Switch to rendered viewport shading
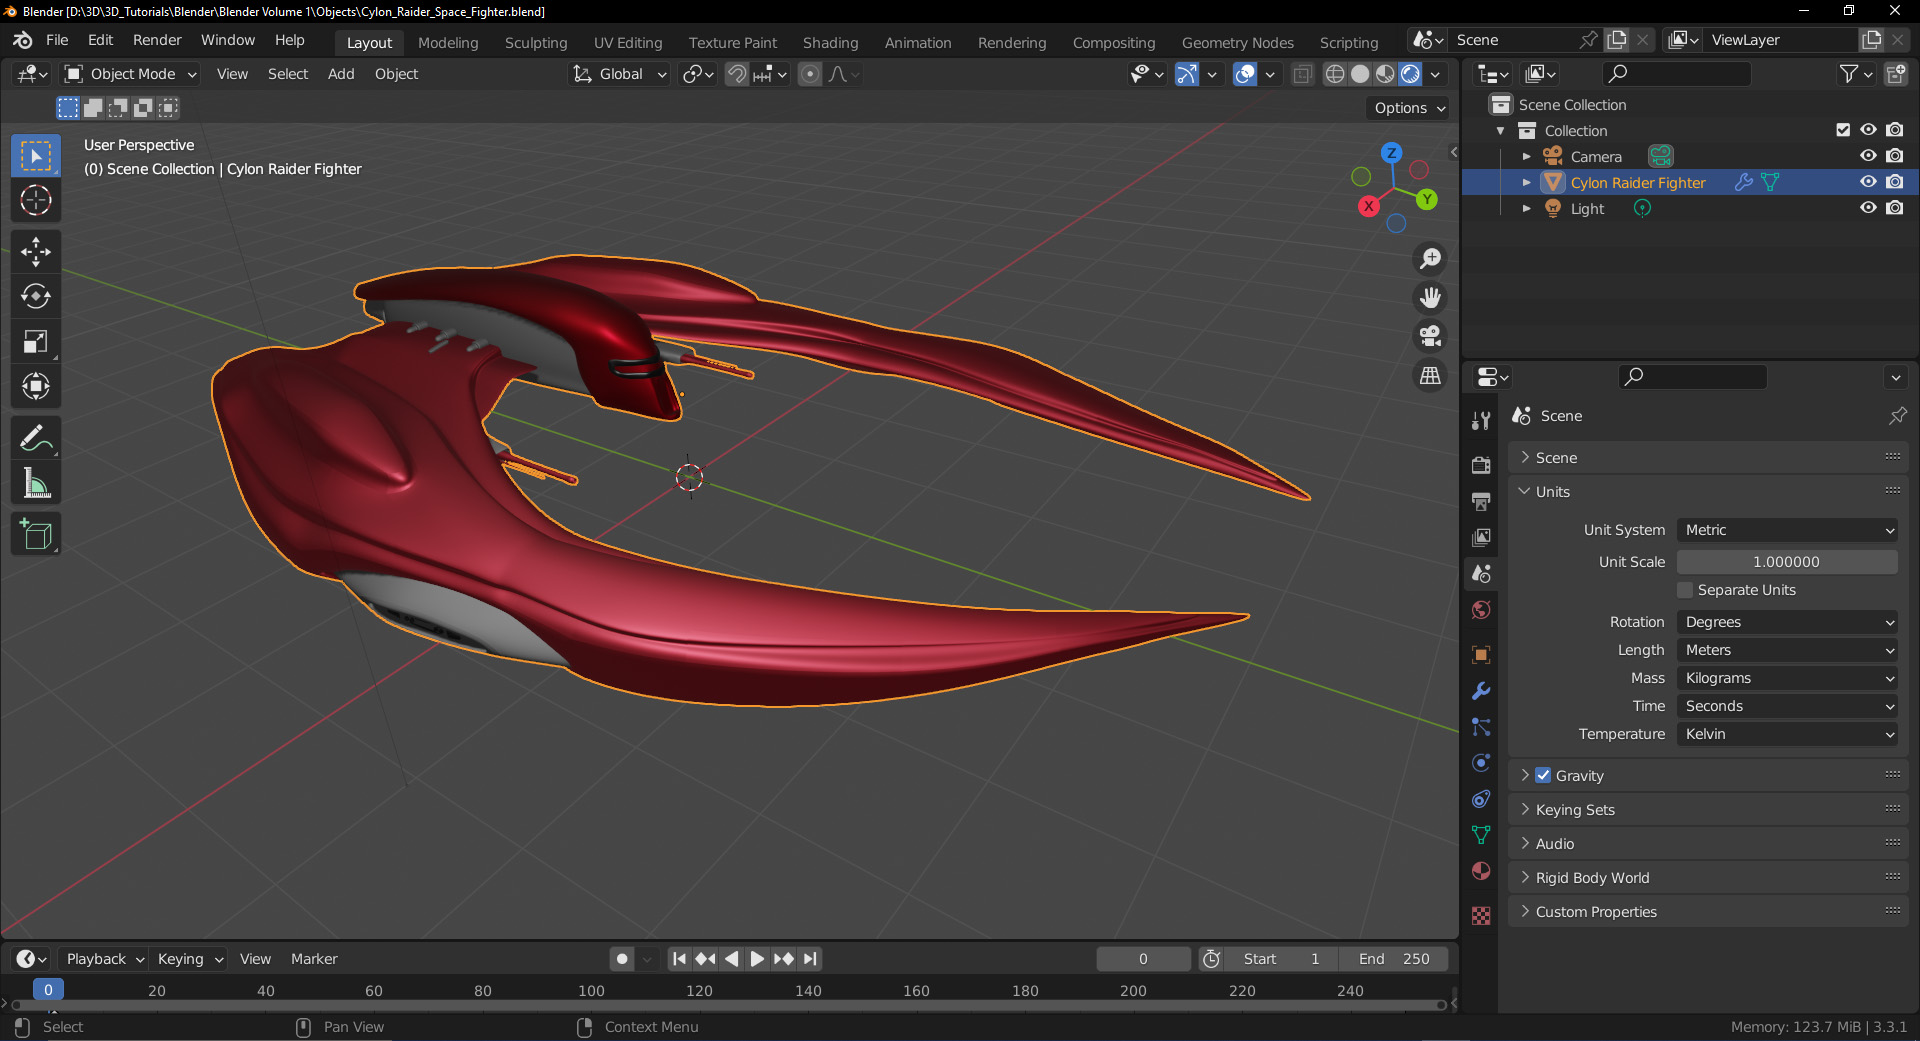This screenshot has width=1920, height=1041. [1410, 74]
